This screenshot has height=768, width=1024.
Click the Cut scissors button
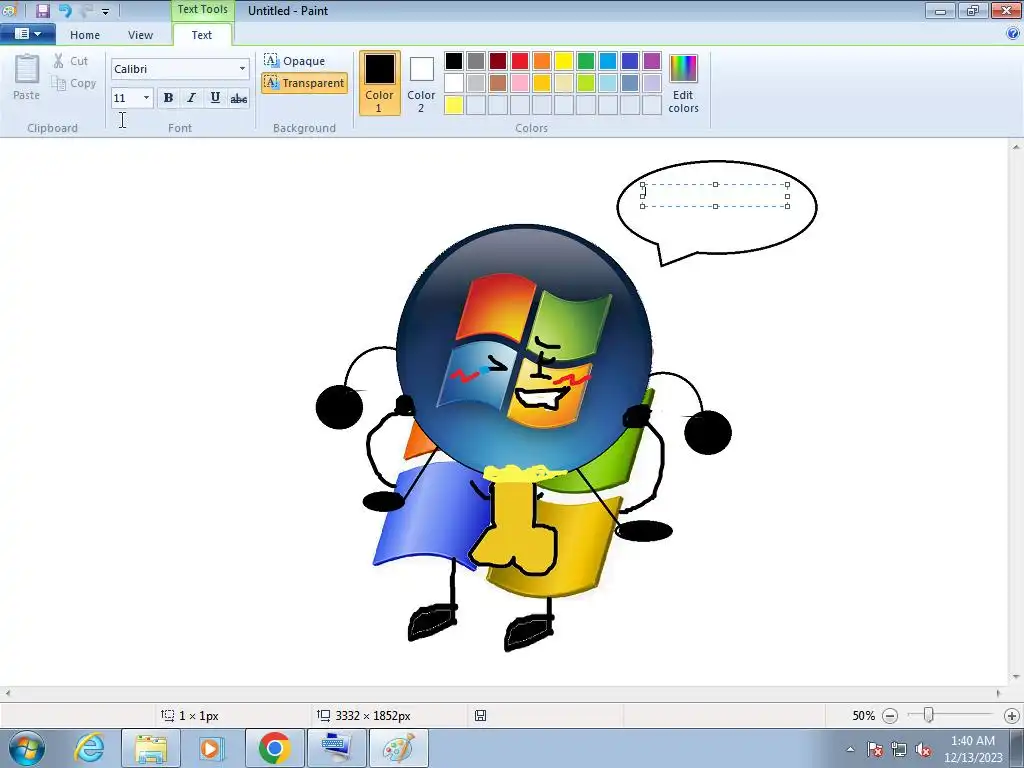(x=71, y=61)
